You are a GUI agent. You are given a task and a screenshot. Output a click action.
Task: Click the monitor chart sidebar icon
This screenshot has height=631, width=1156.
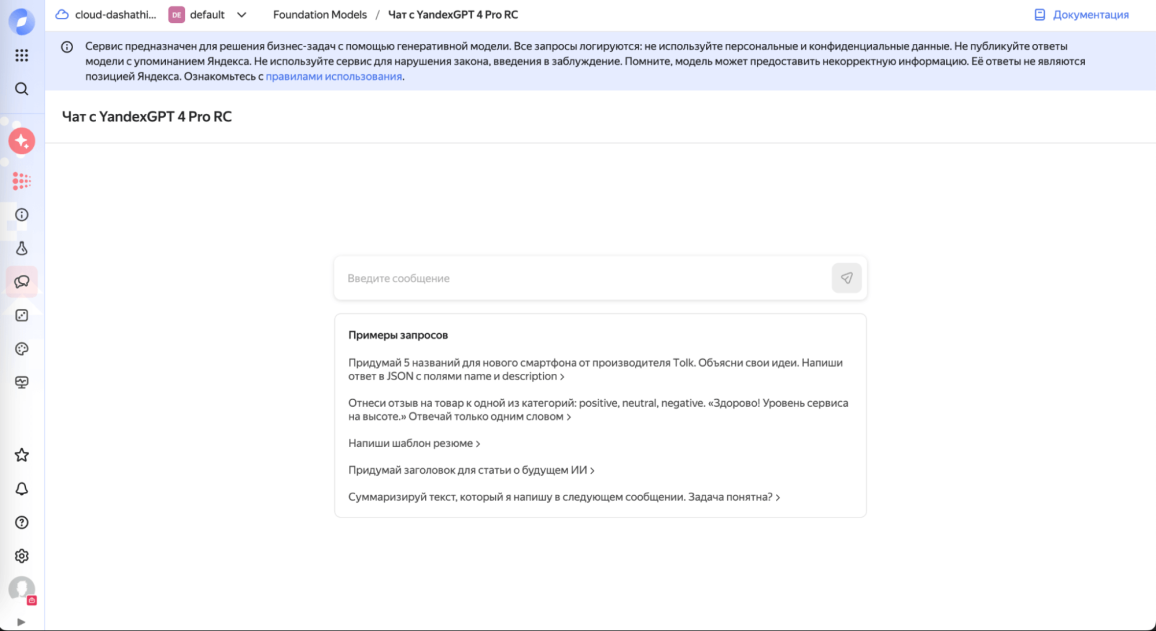tap(21, 383)
